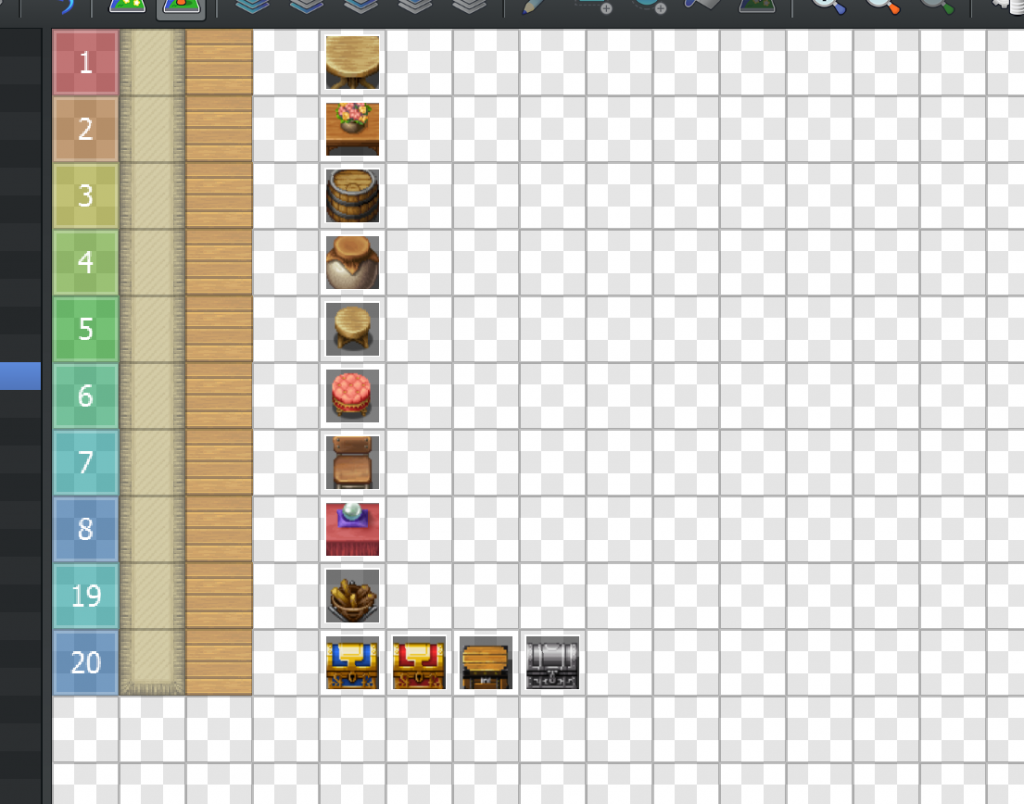Choose the covered clay pot tile

352,263
